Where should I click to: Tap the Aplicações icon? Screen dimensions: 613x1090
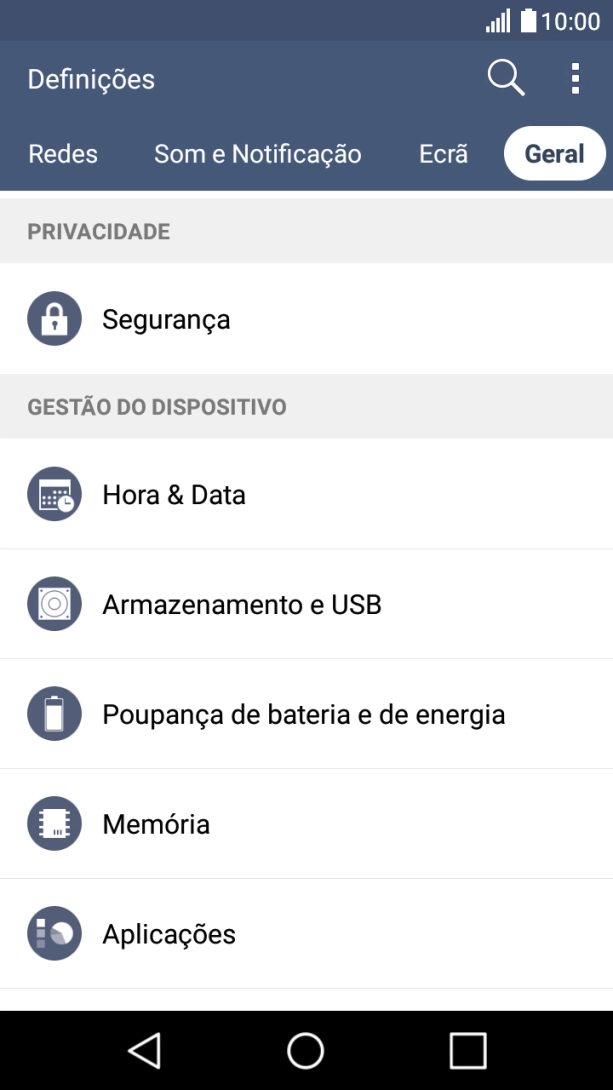54,934
